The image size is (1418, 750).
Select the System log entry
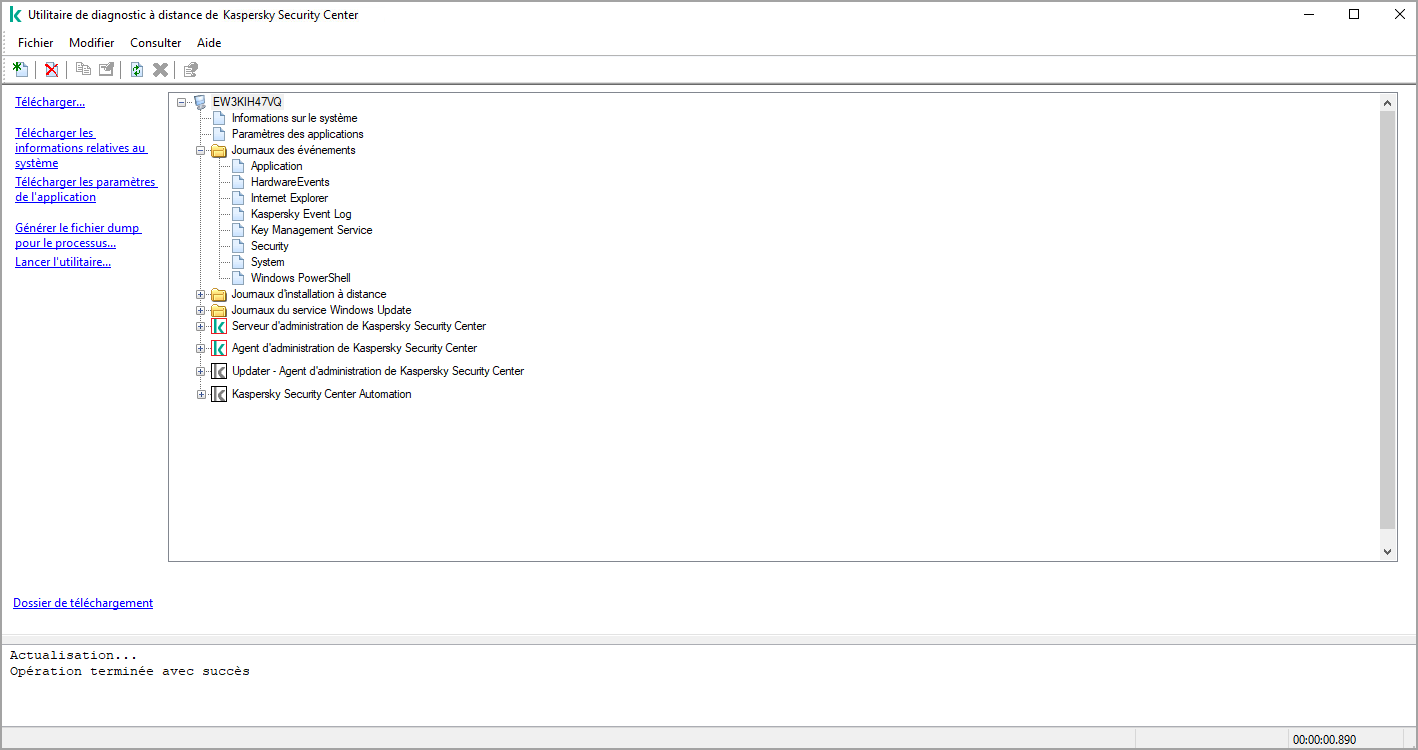pos(268,262)
